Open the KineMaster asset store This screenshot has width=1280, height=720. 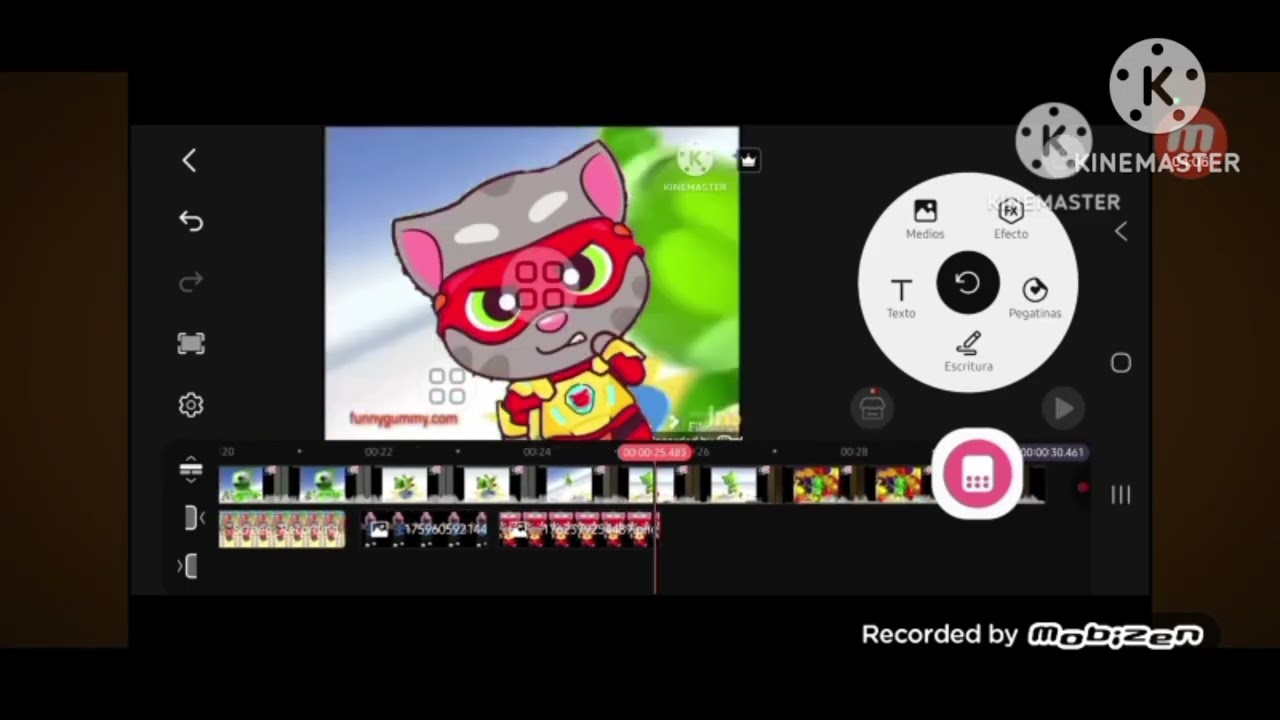[x=872, y=408]
